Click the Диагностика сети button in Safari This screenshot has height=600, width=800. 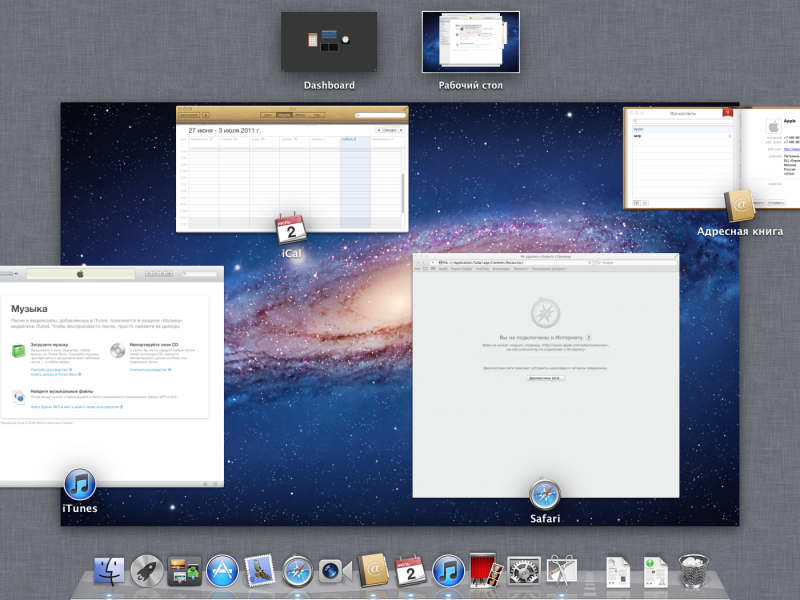[x=545, y=378]
